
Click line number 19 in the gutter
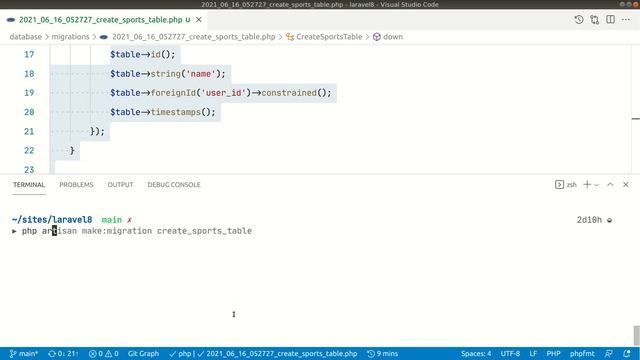click(29, 93)
